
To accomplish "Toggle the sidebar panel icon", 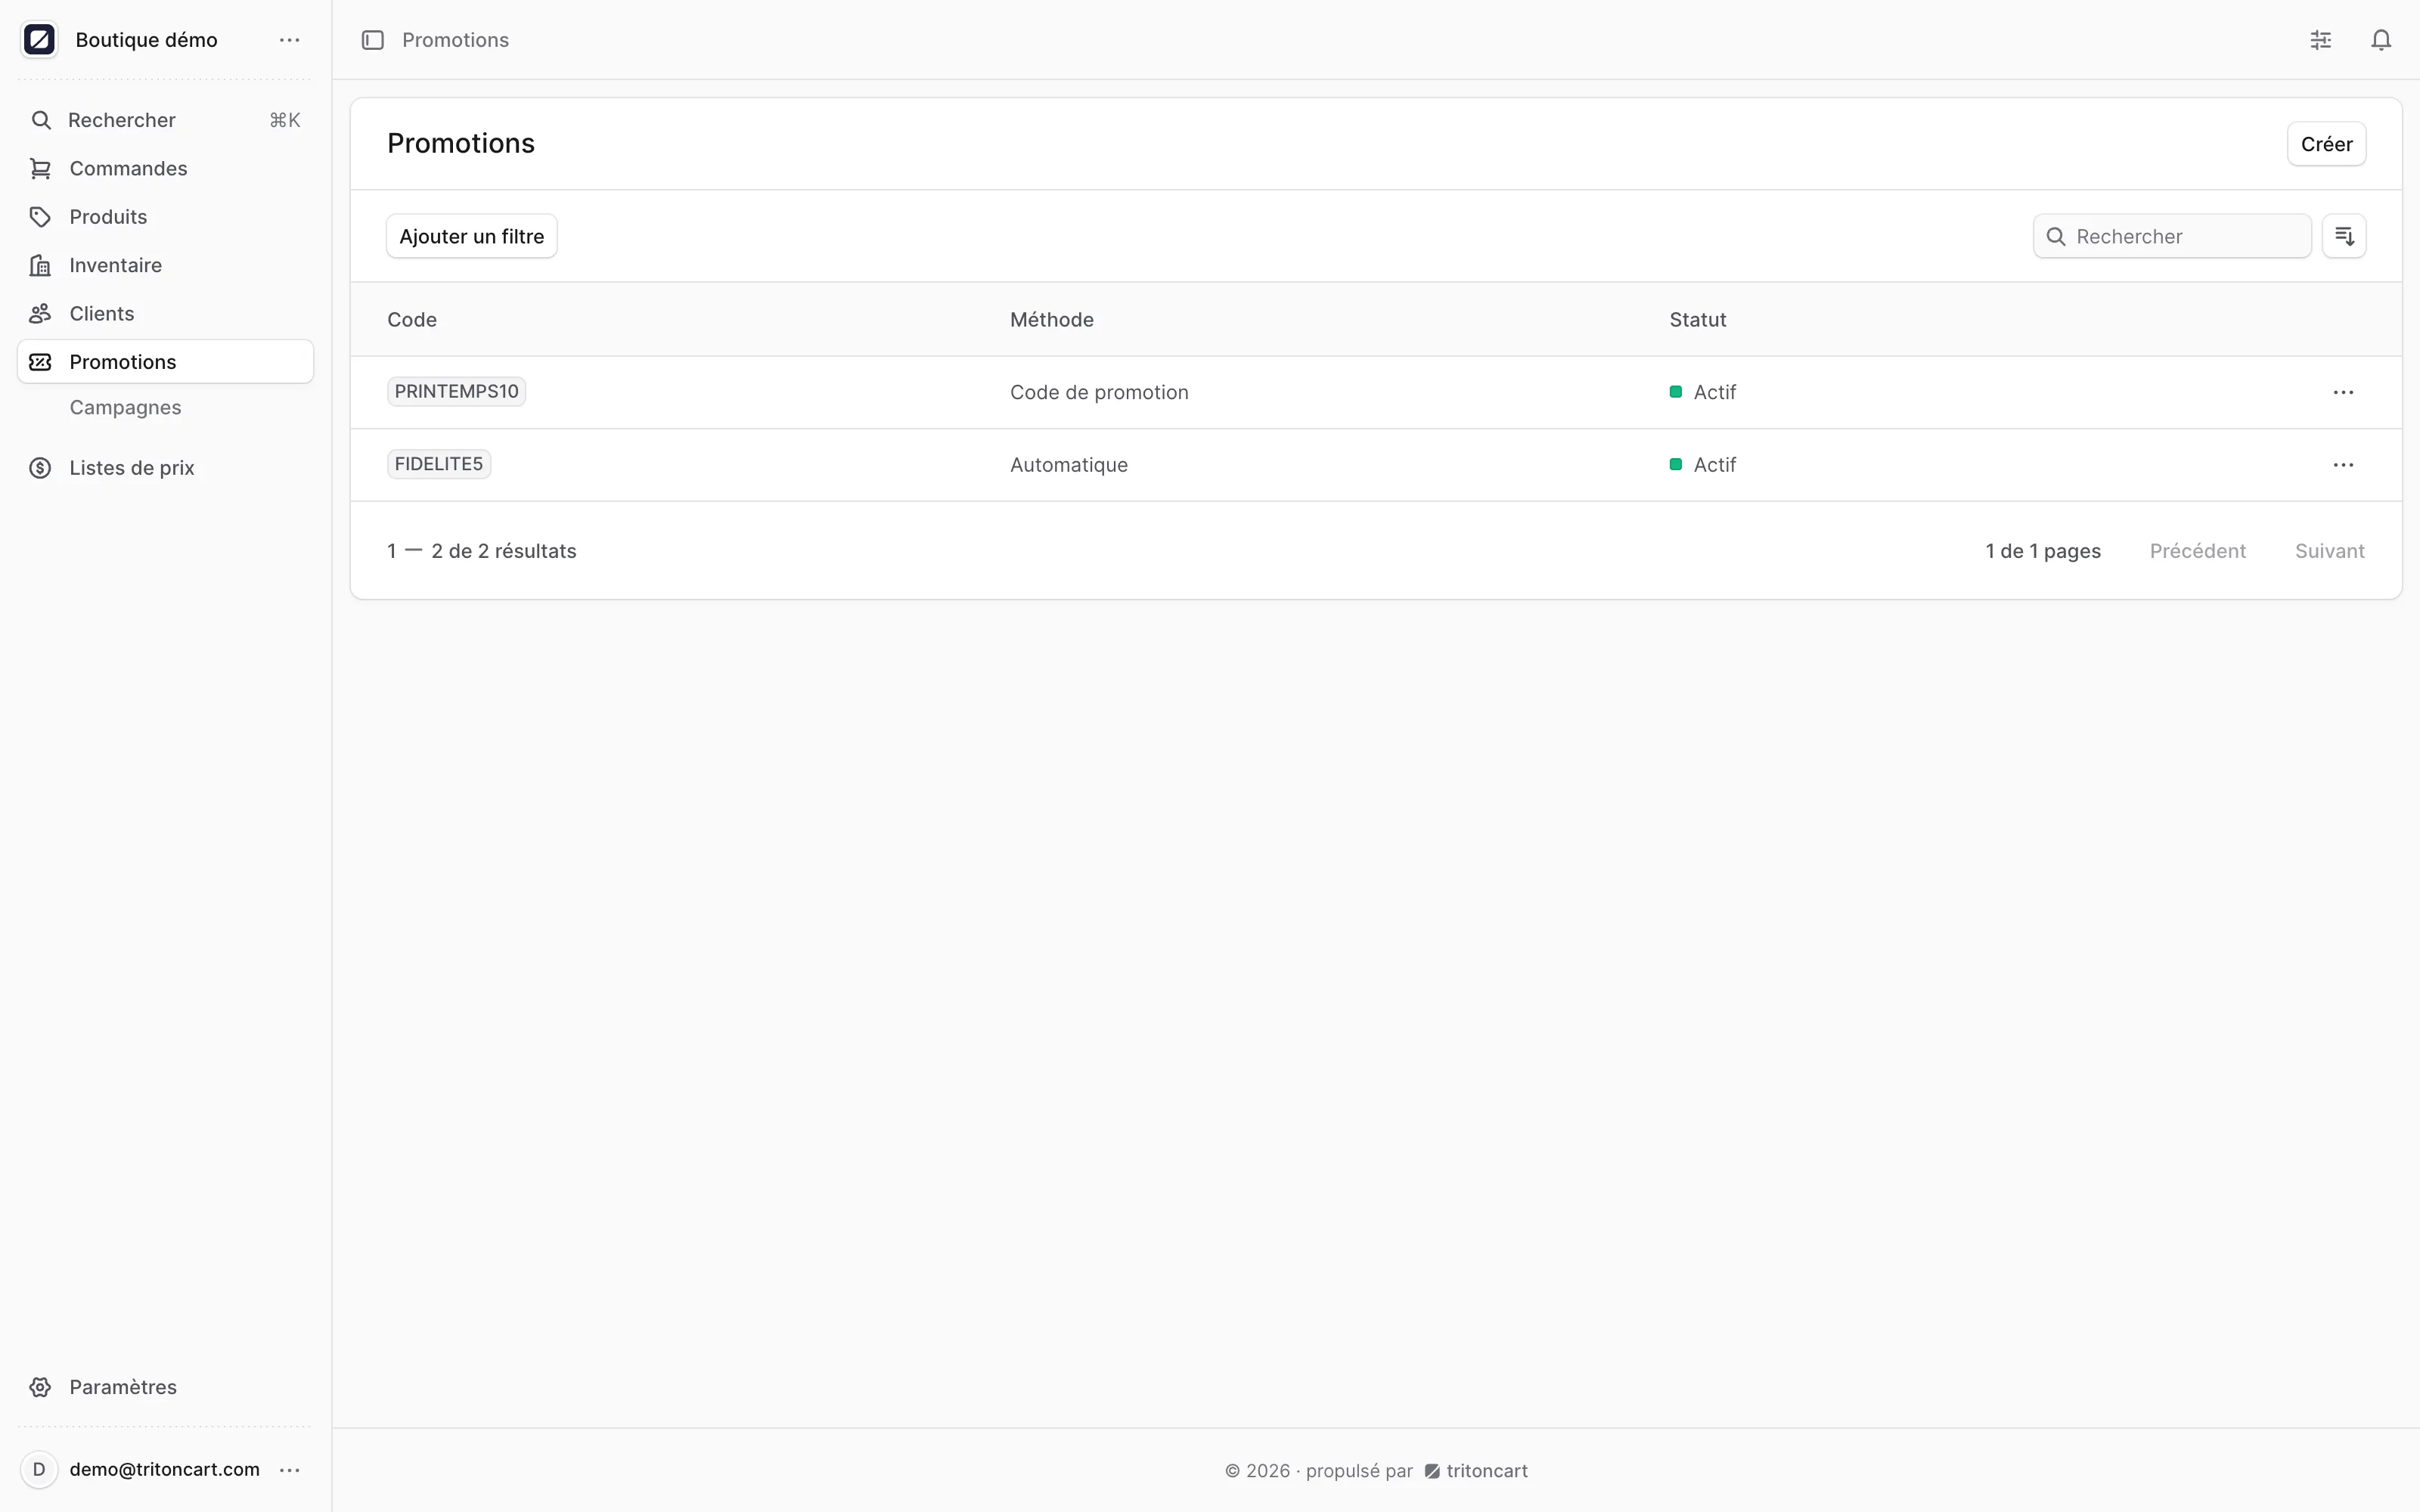I will (372, 40).
